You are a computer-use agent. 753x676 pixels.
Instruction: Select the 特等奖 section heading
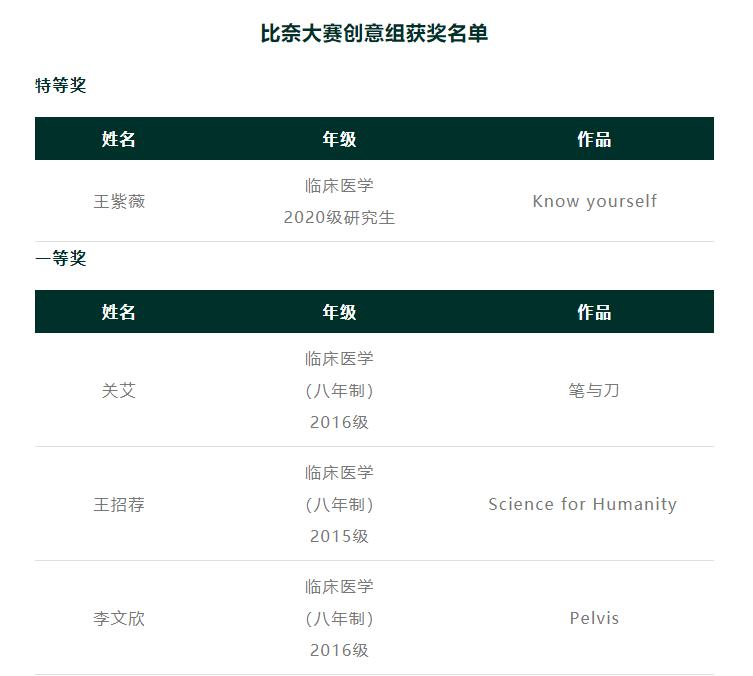(x=61, y=85)
